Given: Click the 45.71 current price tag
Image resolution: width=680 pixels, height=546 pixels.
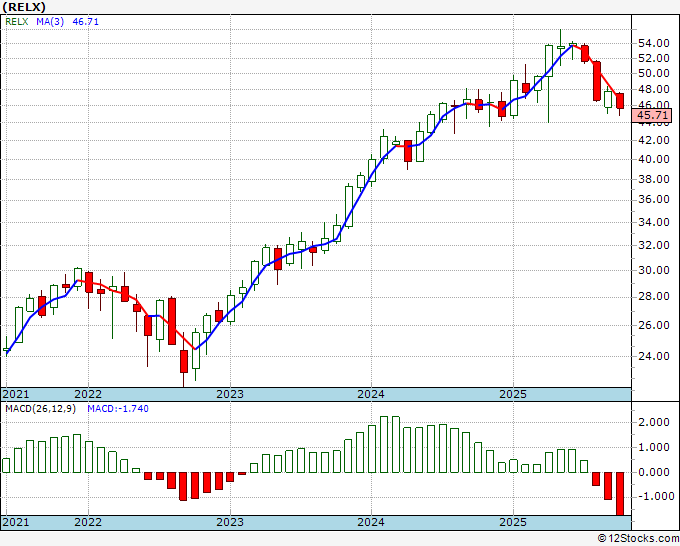Looking at the screenshot, I should click(652, 115).
